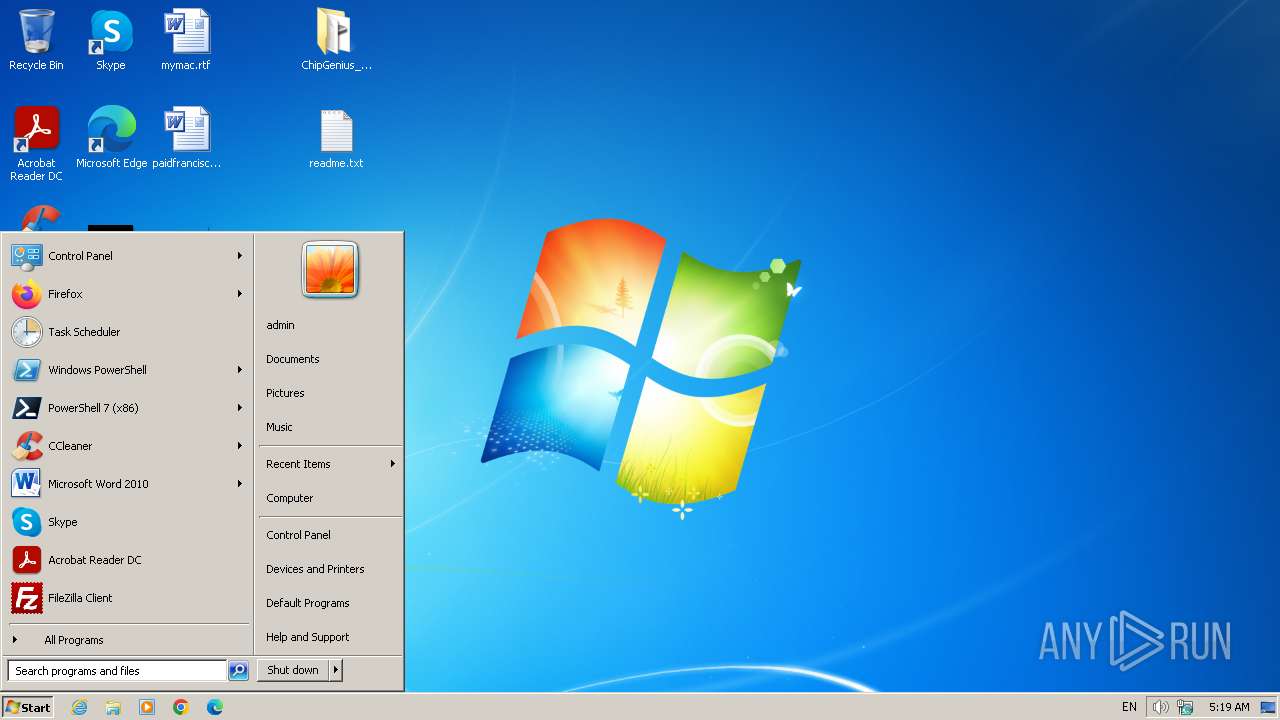The height and width of the screenshot is (720, 1280).
Task: Expand Windows PowerShell jump list arrow
Action: coord(240,370)
